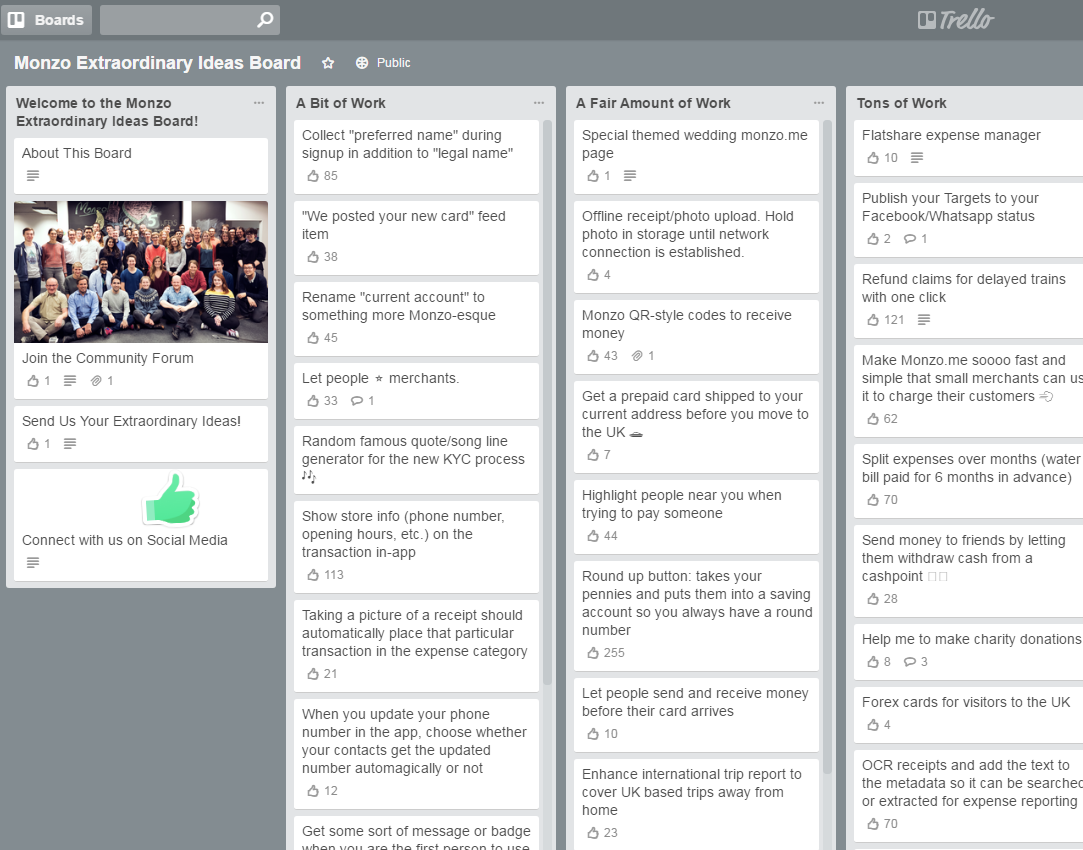Click vote icon on Rename current account card

point(313,338)
